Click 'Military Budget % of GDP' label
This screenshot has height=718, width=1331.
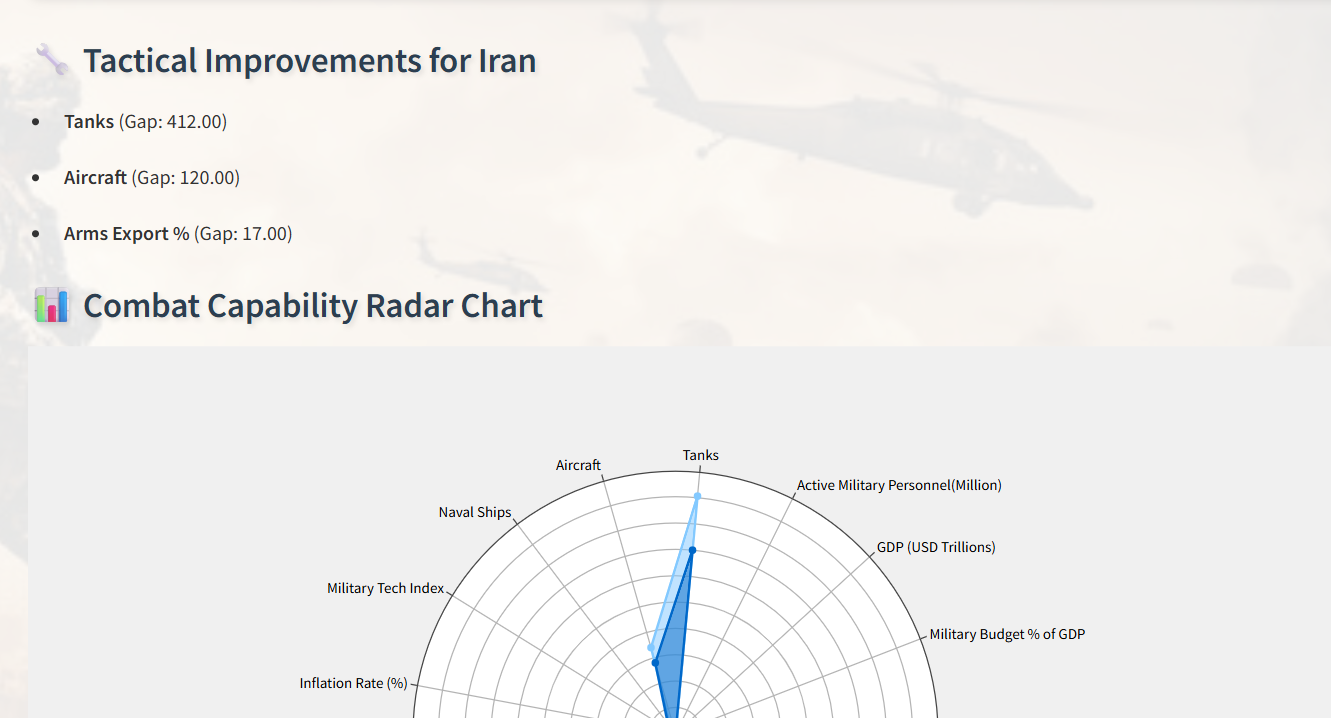(x=1007, y=634)
